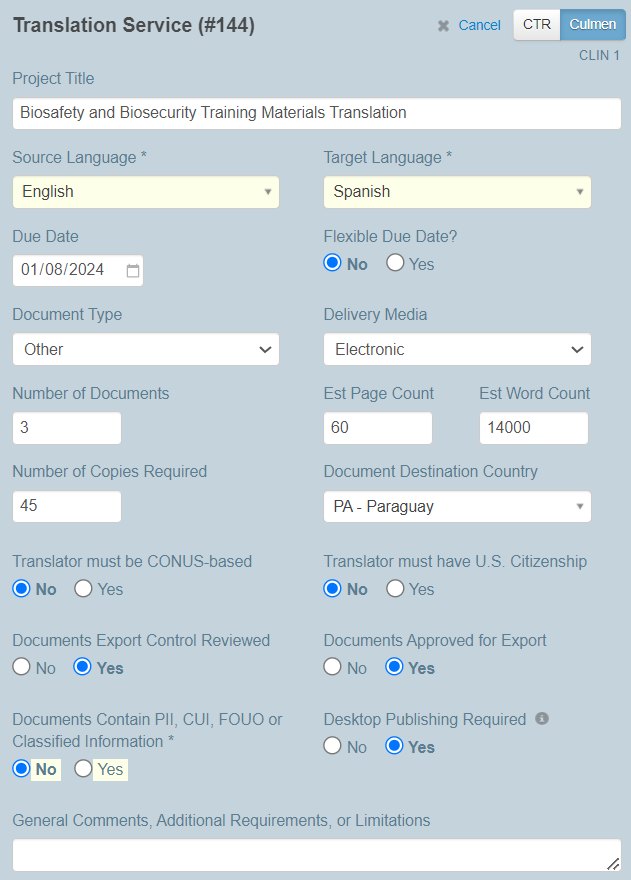Switch to the CTR tab
The image size is (631, 880).
pos(537,25)
